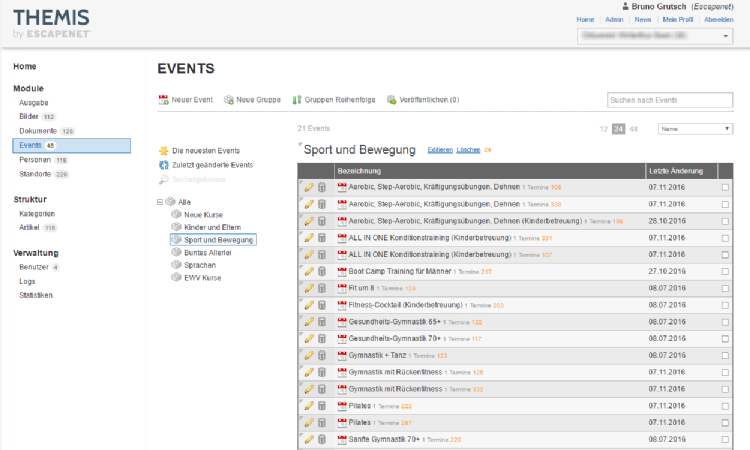
Task: Click the Editieren link next to group title
Action: [x=440, y=150]
